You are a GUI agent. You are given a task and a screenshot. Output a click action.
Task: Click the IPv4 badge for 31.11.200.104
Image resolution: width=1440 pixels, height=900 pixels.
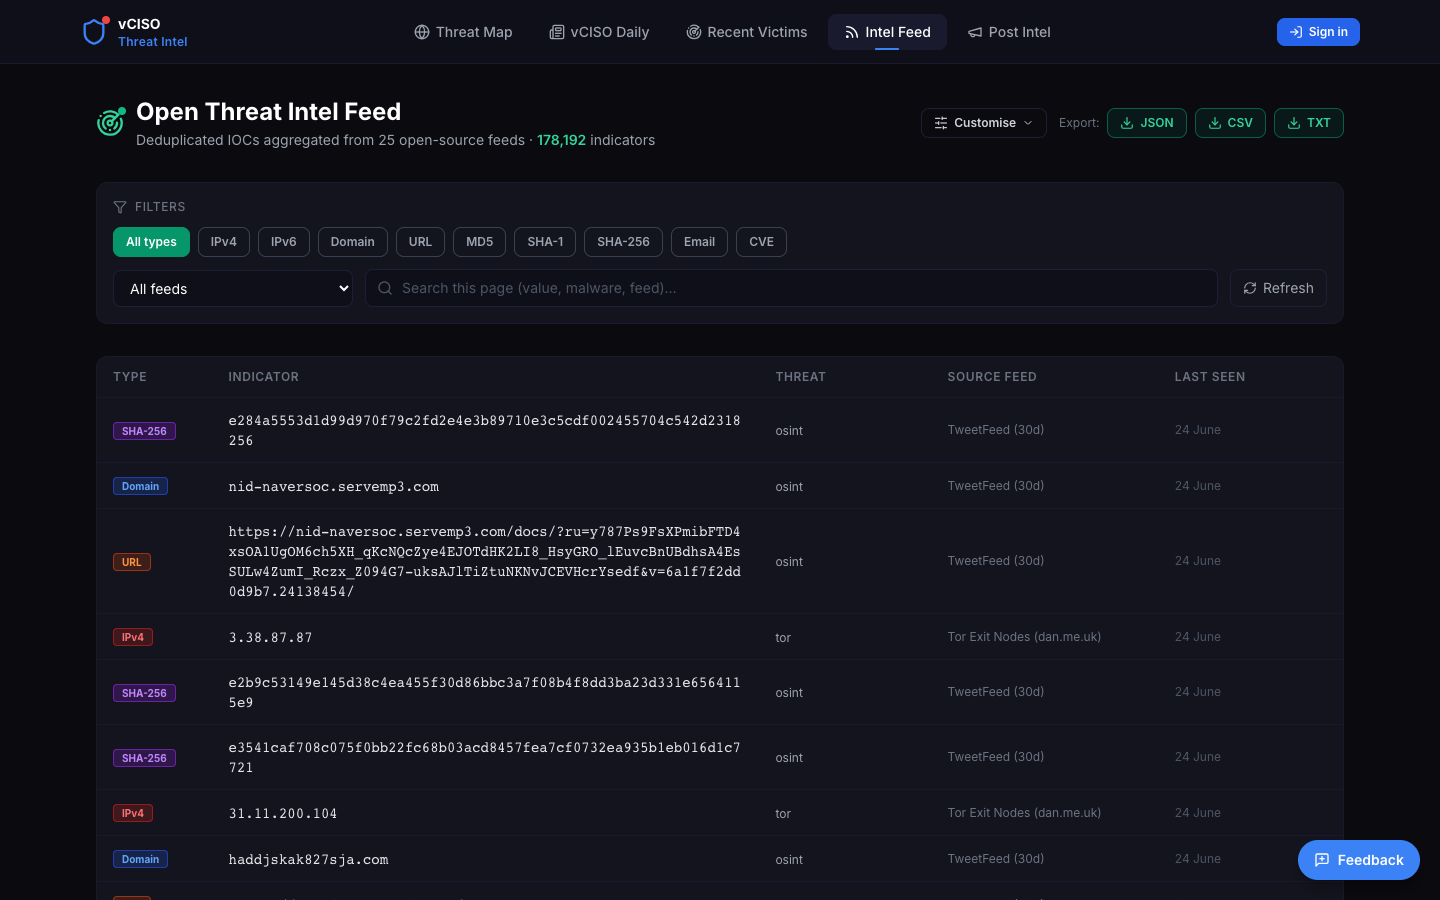(133, 813)
